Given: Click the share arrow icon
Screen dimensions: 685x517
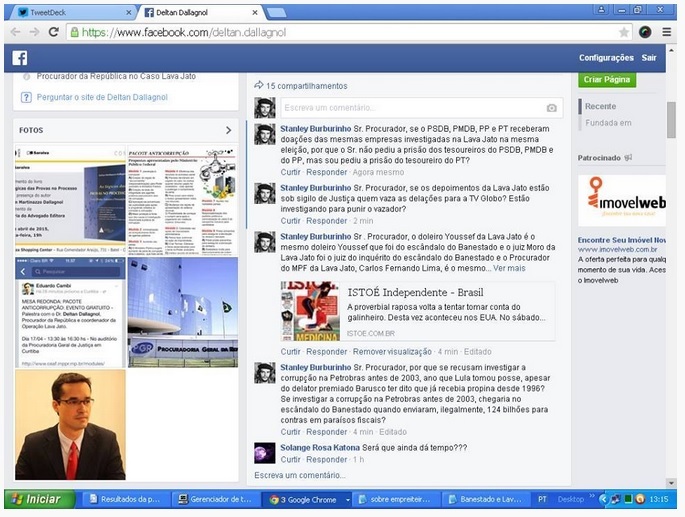Looking at the screenshot, I should [x=258, y=86].
